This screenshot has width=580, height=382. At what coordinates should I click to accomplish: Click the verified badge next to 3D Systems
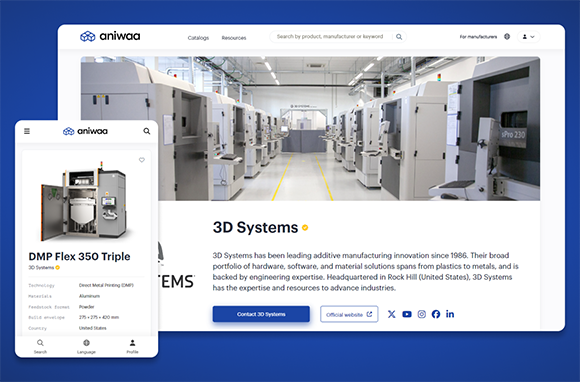coord(305,228)
